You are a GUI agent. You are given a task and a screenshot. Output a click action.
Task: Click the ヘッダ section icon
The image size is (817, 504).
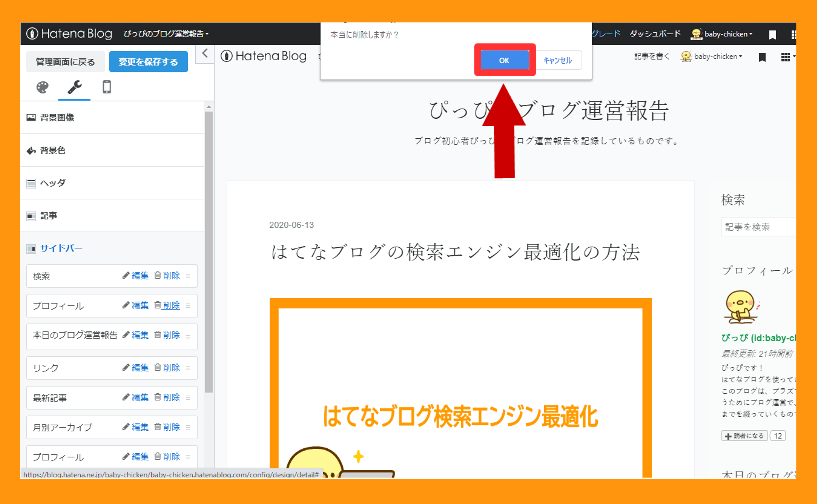point(31,183)
